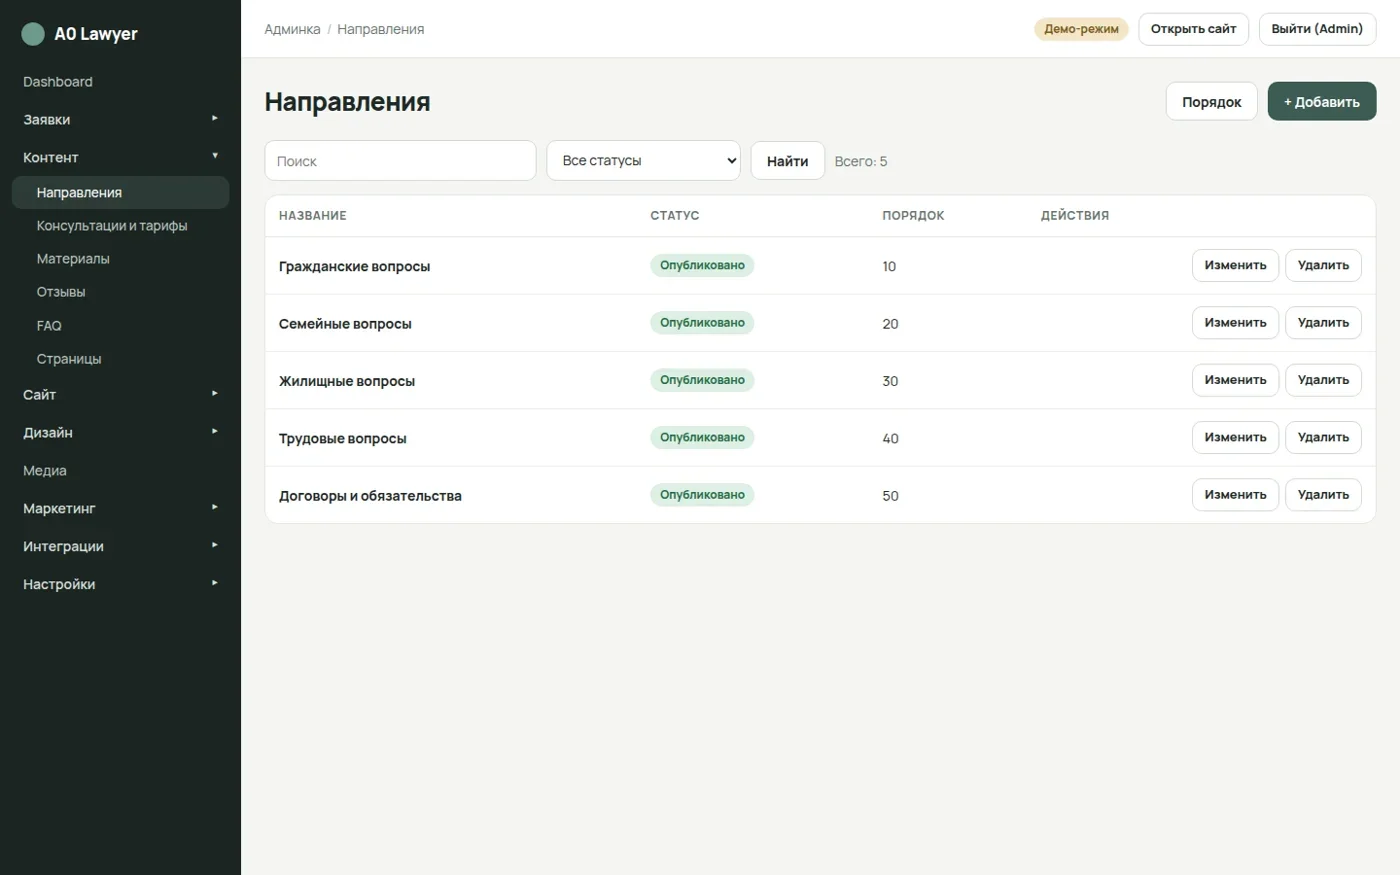Click the Опубликовано status of Семейные вопросы
Viewport: 1400px width, 875px height.
[702, 323]
